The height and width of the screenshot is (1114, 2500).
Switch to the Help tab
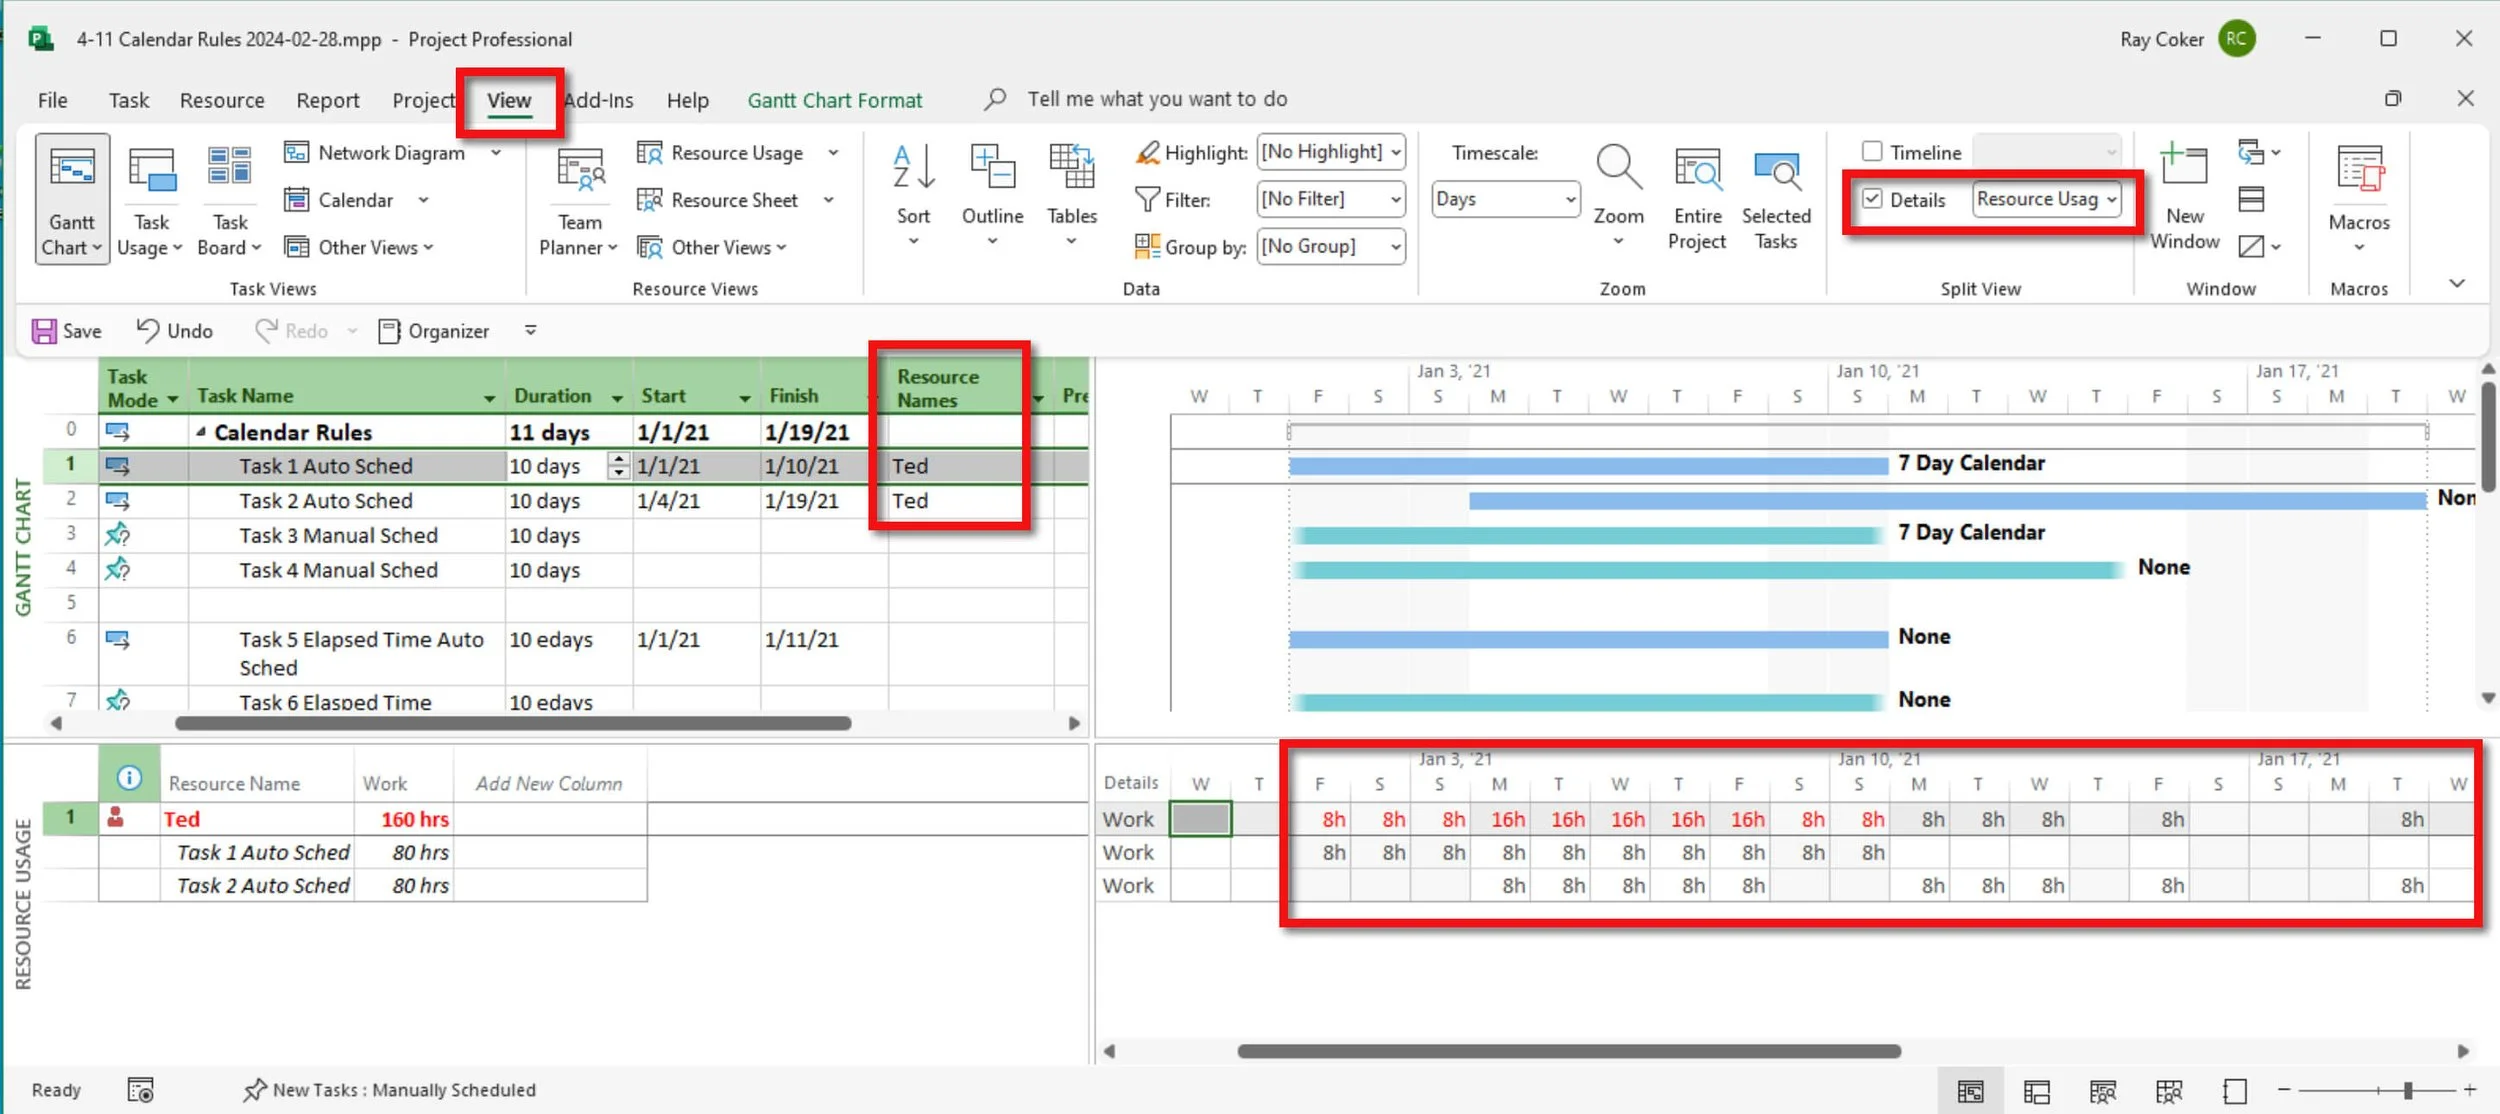tap(687, 100)
